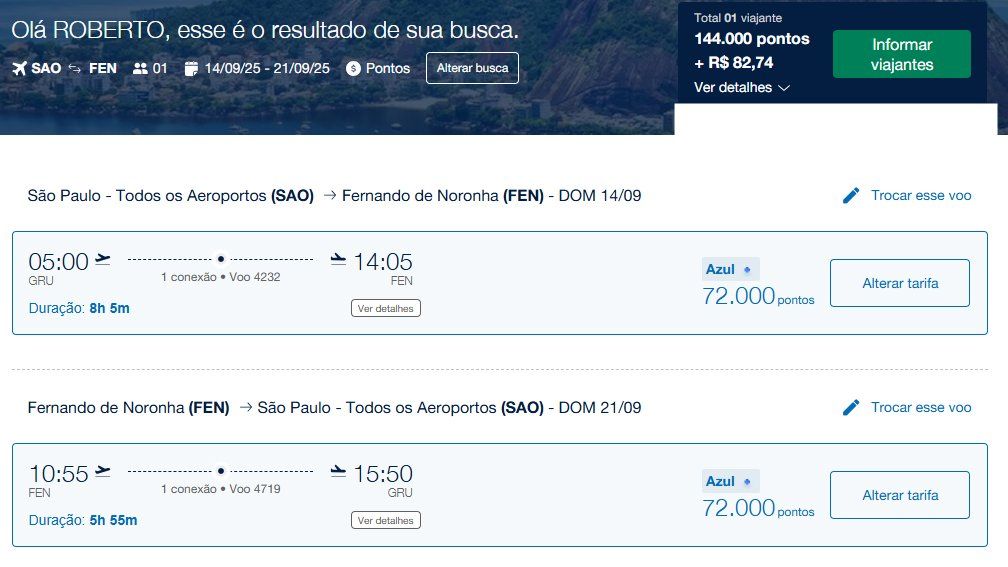Click the travelers people icon
This screenshot has height=567, width=1008.
pos(140,68)
